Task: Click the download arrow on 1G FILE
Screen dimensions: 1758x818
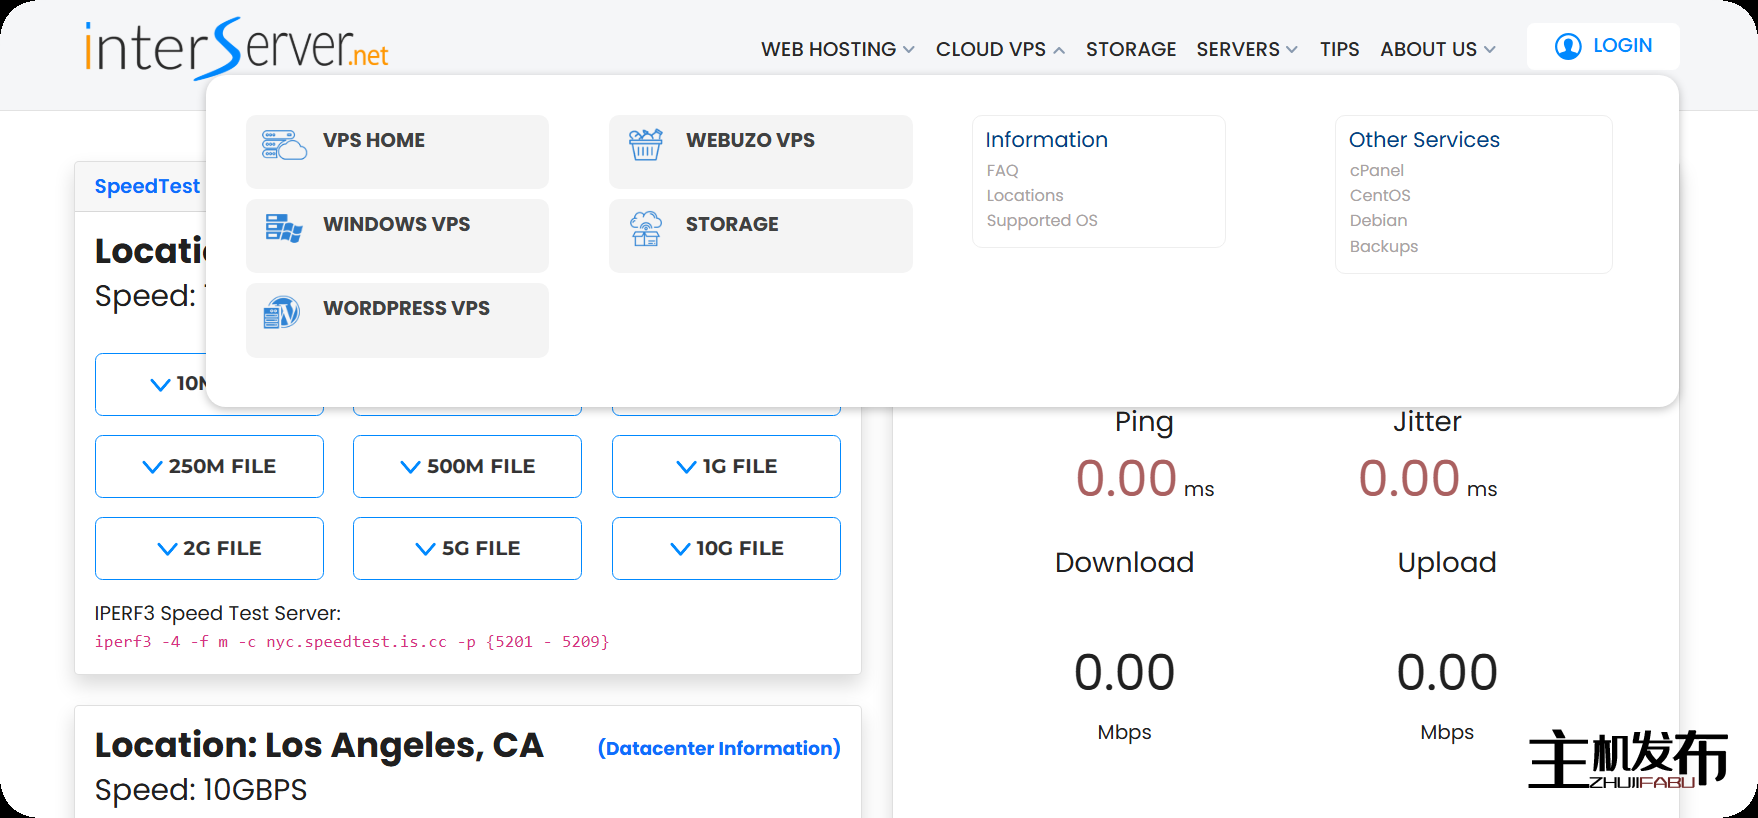Action: (x=686, y=467)
